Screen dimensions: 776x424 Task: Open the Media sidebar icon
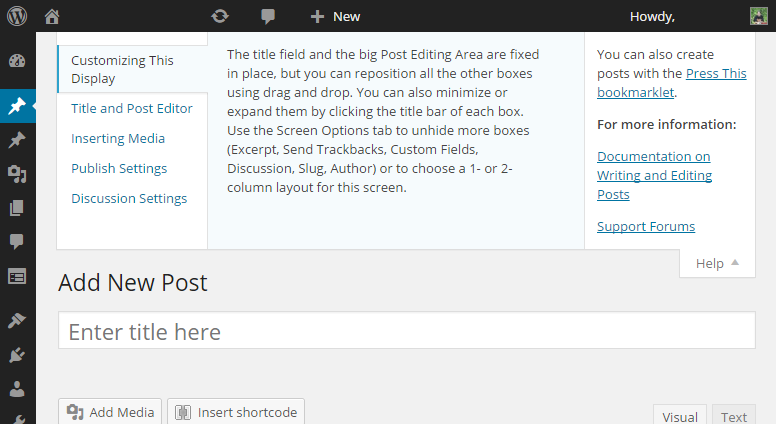click(x=17, y=175)
